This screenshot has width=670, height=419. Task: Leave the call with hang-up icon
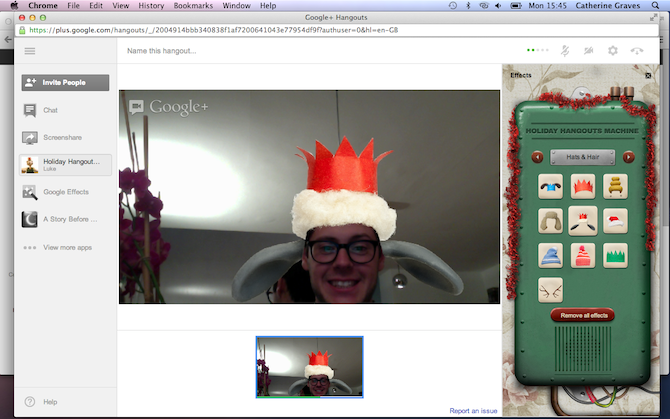tap(637, 51)
